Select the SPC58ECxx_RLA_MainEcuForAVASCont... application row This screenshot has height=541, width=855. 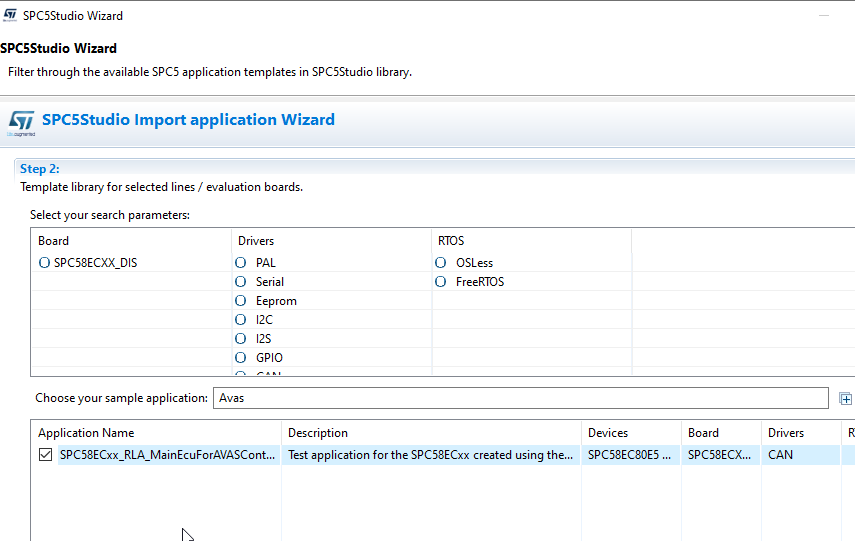pos(167,455)
